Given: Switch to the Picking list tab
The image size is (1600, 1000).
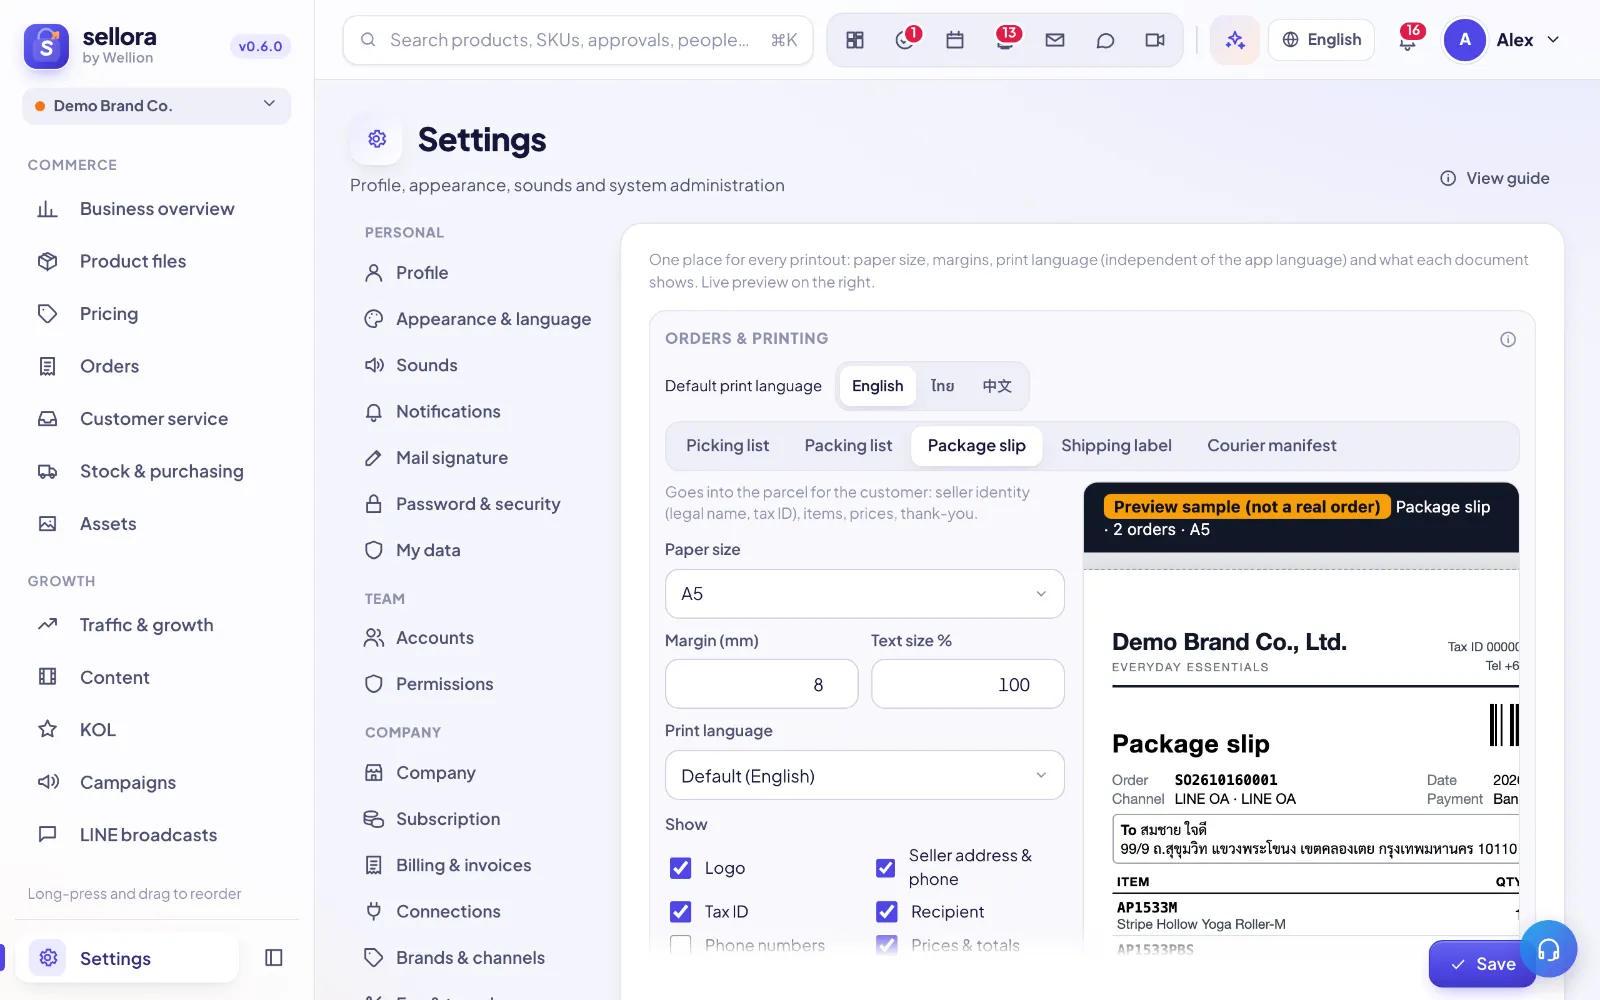Looking at the screenshot, I should [728, 446].
